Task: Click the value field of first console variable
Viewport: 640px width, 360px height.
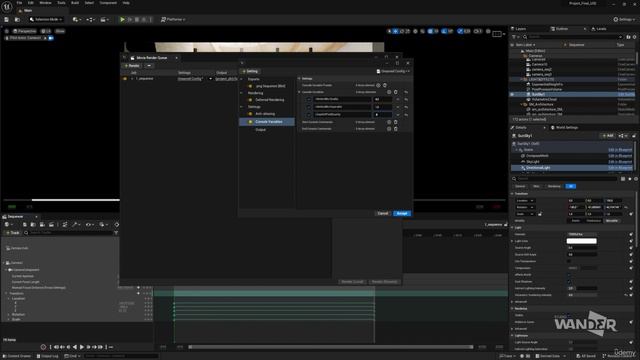Action: pos(382,99)
